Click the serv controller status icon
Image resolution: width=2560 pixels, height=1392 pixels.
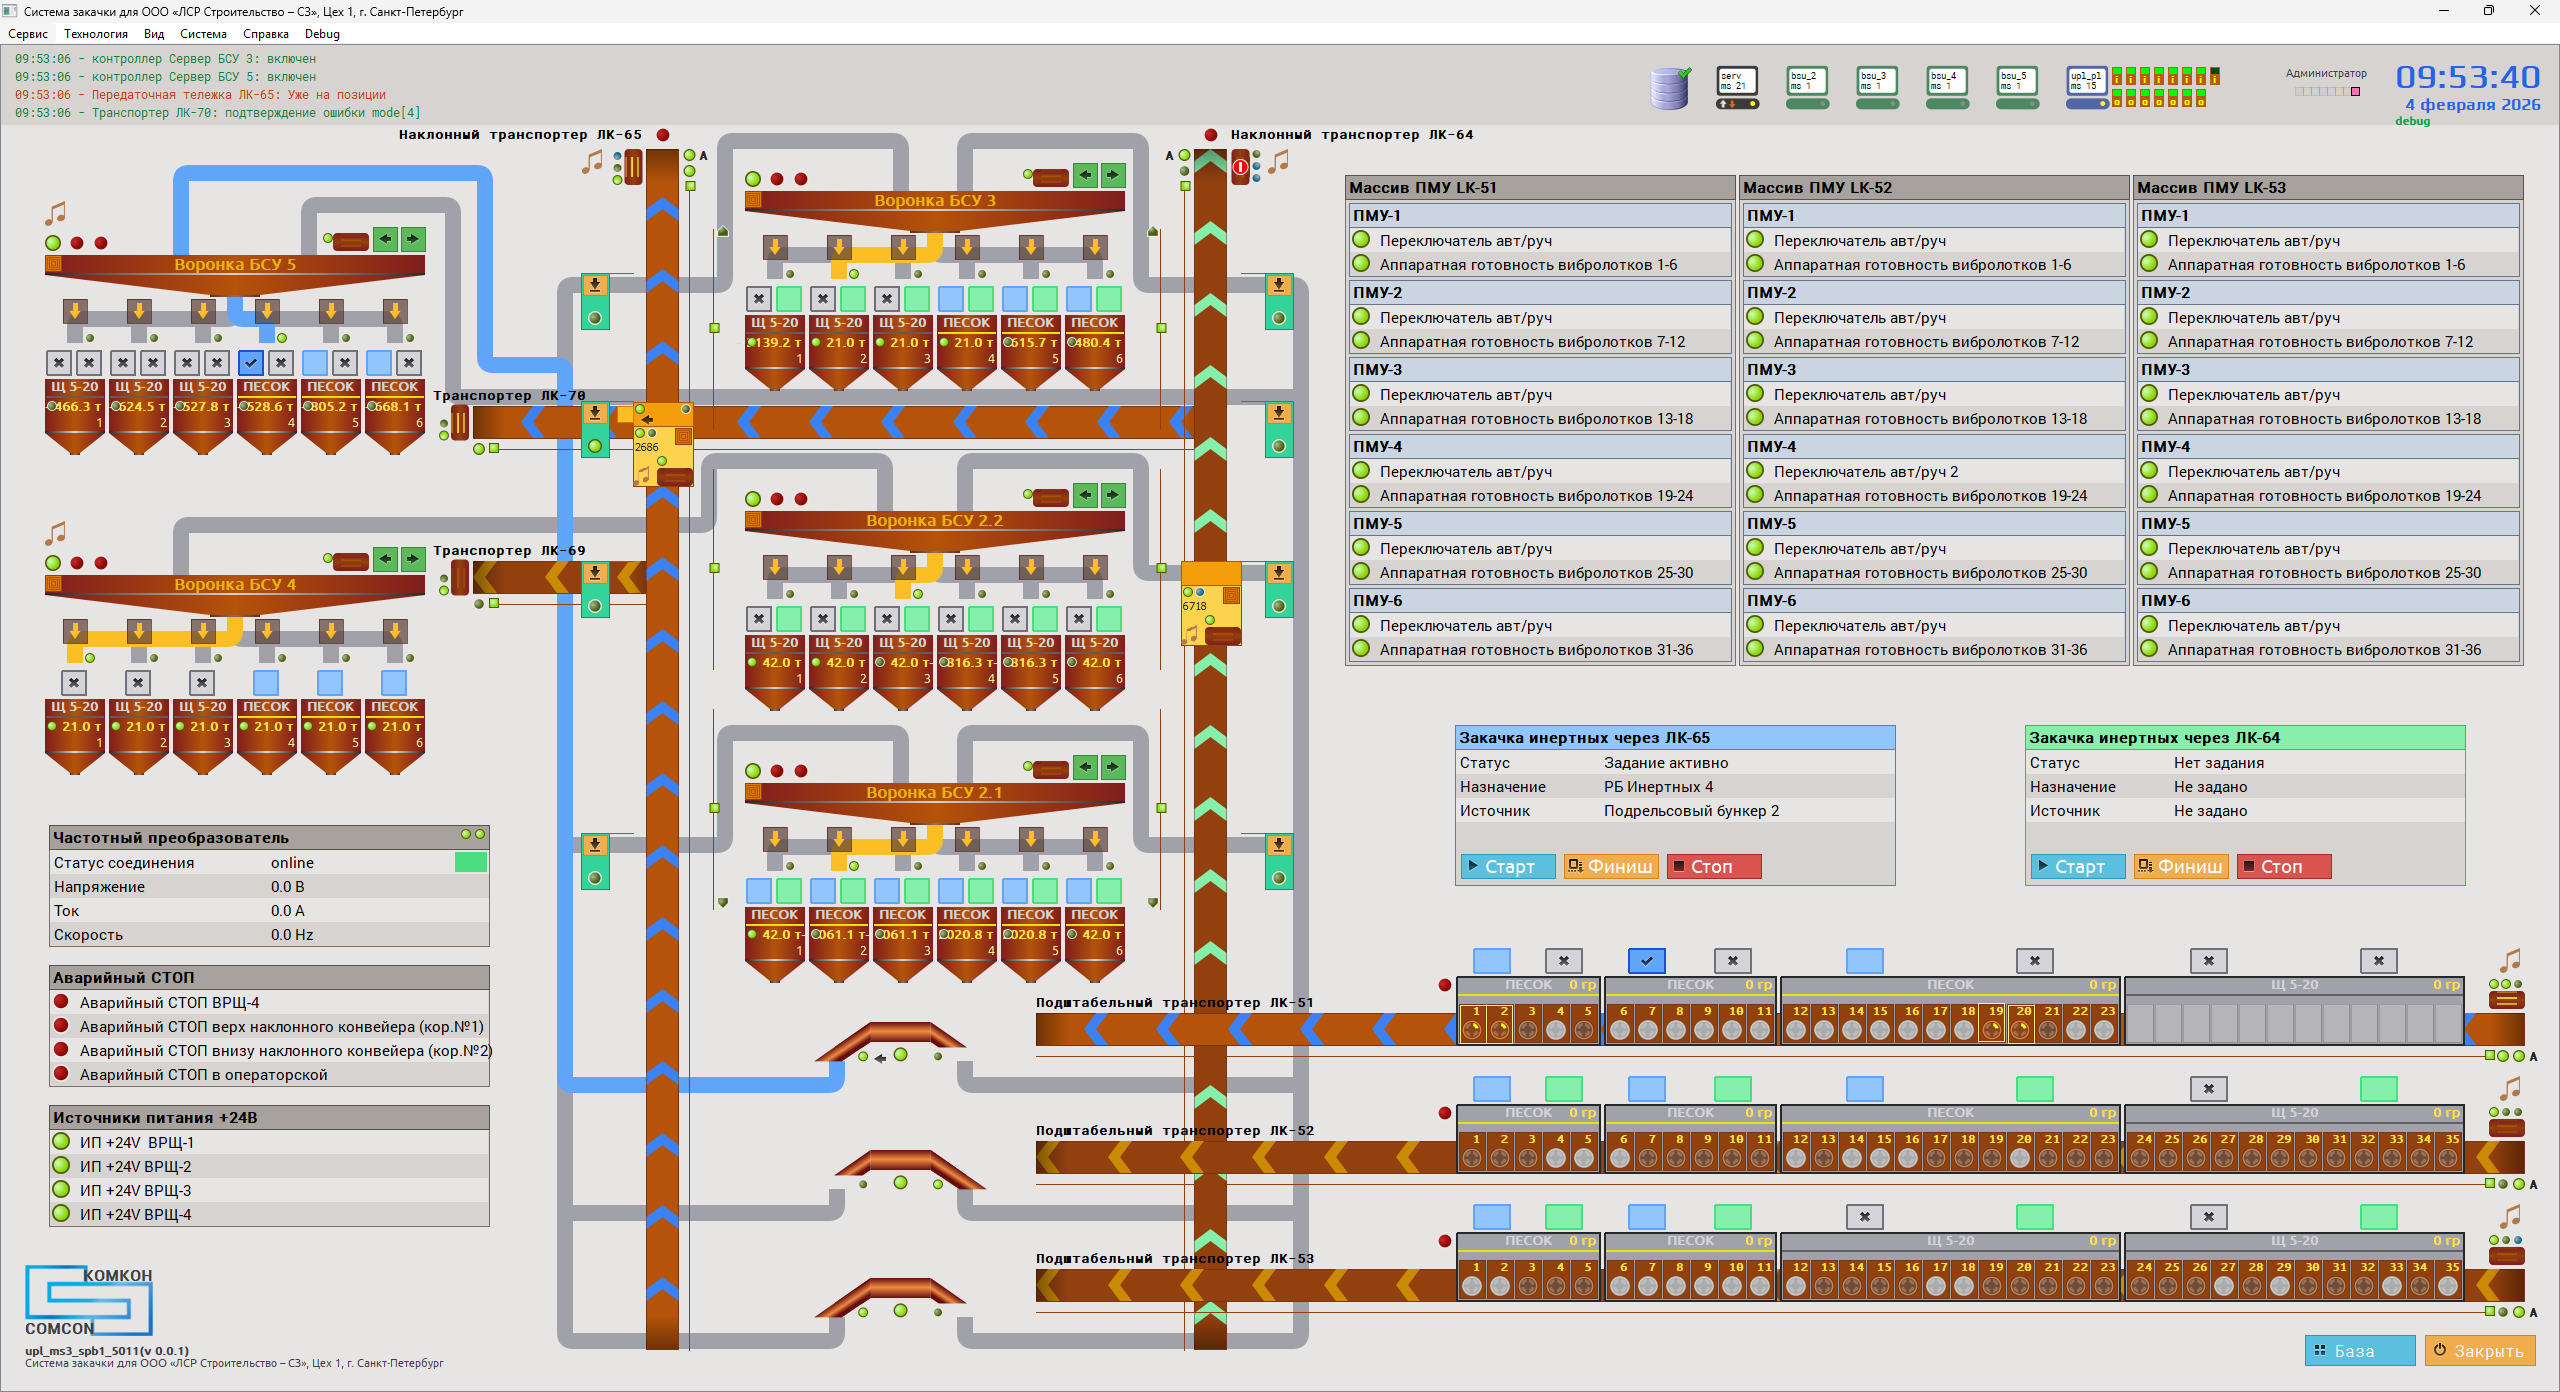(1737, 82)
